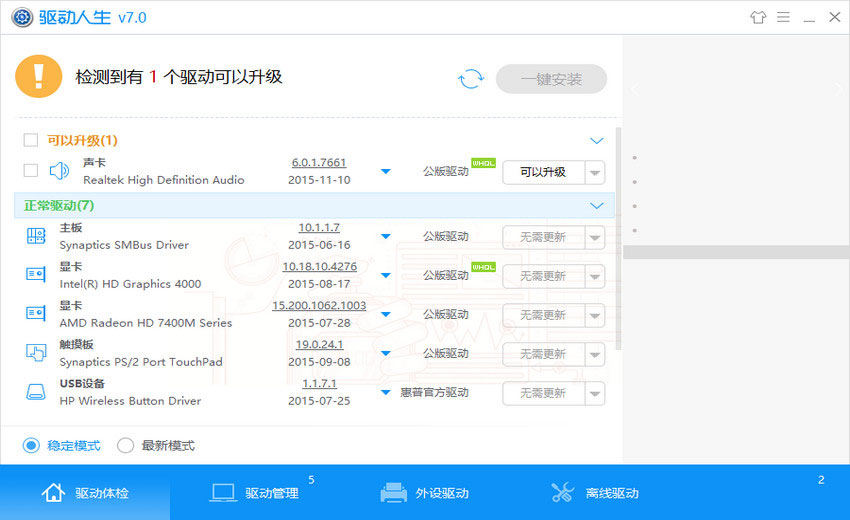Screen dimensions: 850x520
Task: Switch to 驱动管理 tab
Action: click(255, 492)
